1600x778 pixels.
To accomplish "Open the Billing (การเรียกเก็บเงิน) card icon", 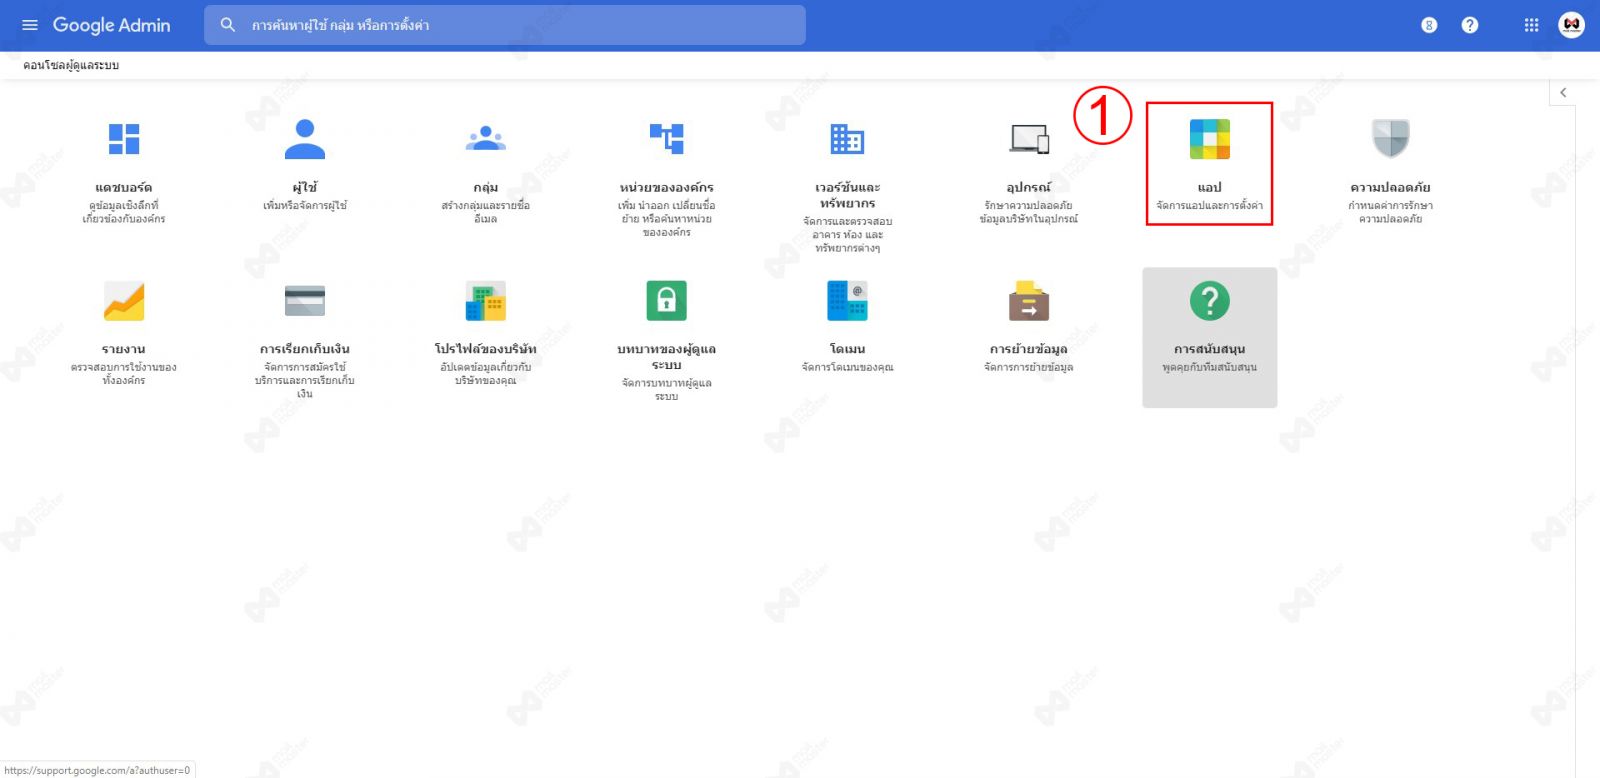I will [x=305, y=301].
